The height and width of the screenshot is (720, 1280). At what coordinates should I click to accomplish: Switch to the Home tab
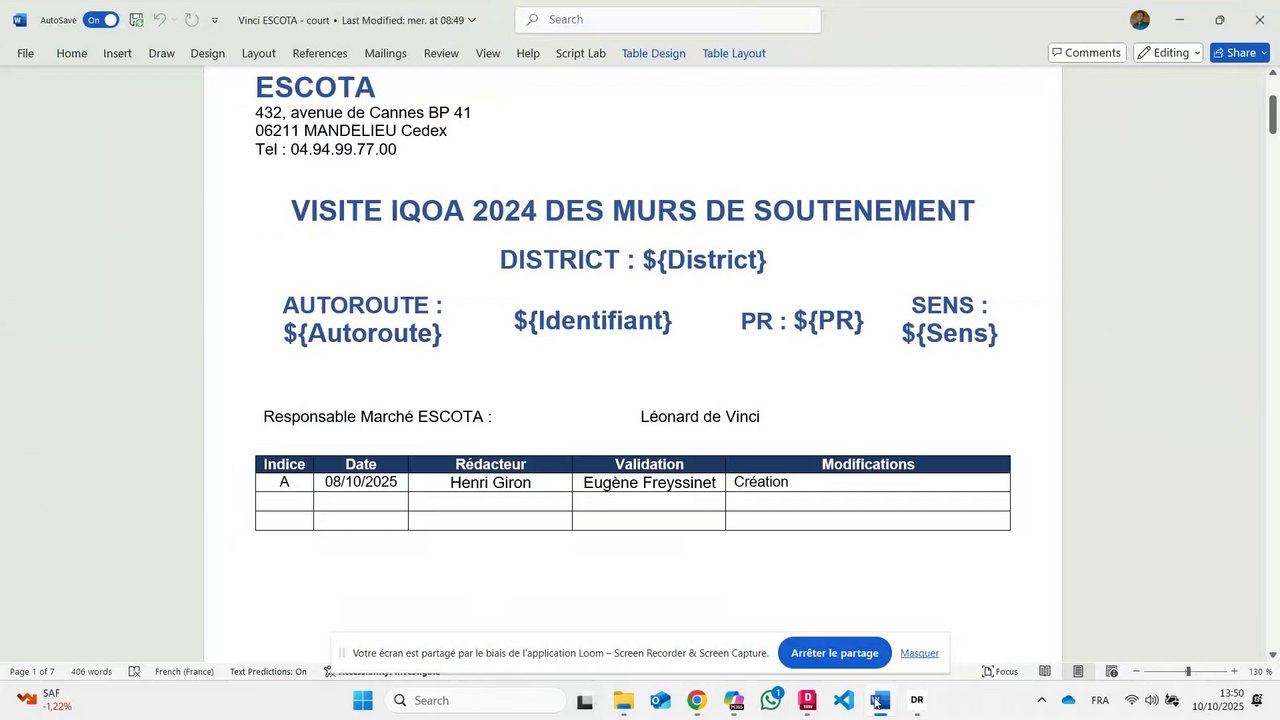pyautogui.click(x=71, y=53)
